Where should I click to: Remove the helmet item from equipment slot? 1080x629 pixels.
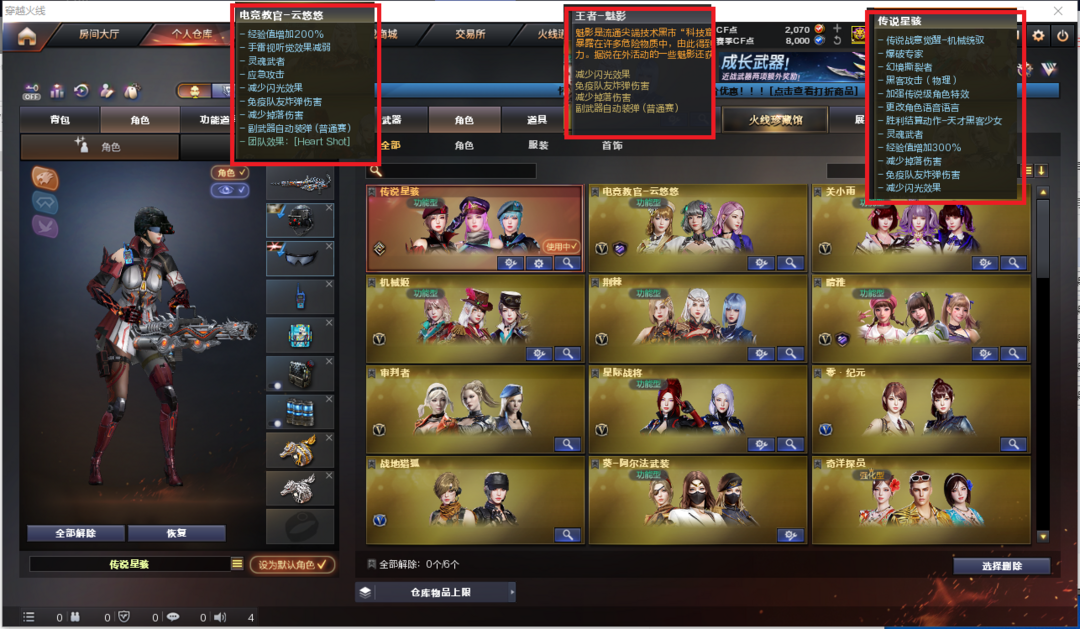[x=329, y=207]
